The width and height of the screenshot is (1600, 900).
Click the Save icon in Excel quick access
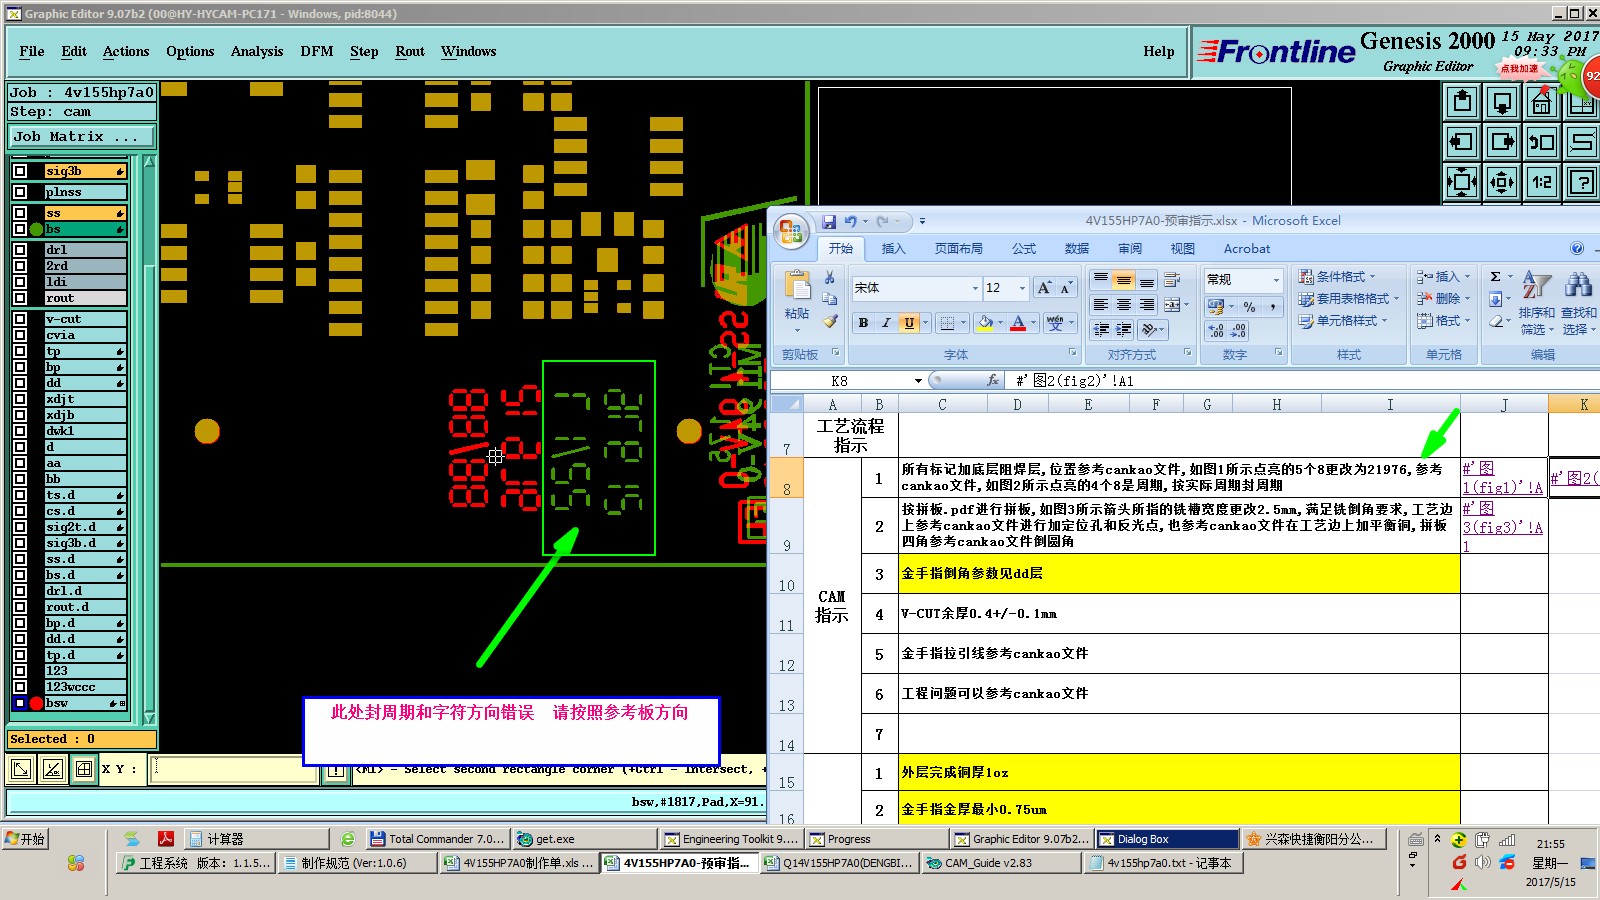pyautogui.click(x=829, y=222)
